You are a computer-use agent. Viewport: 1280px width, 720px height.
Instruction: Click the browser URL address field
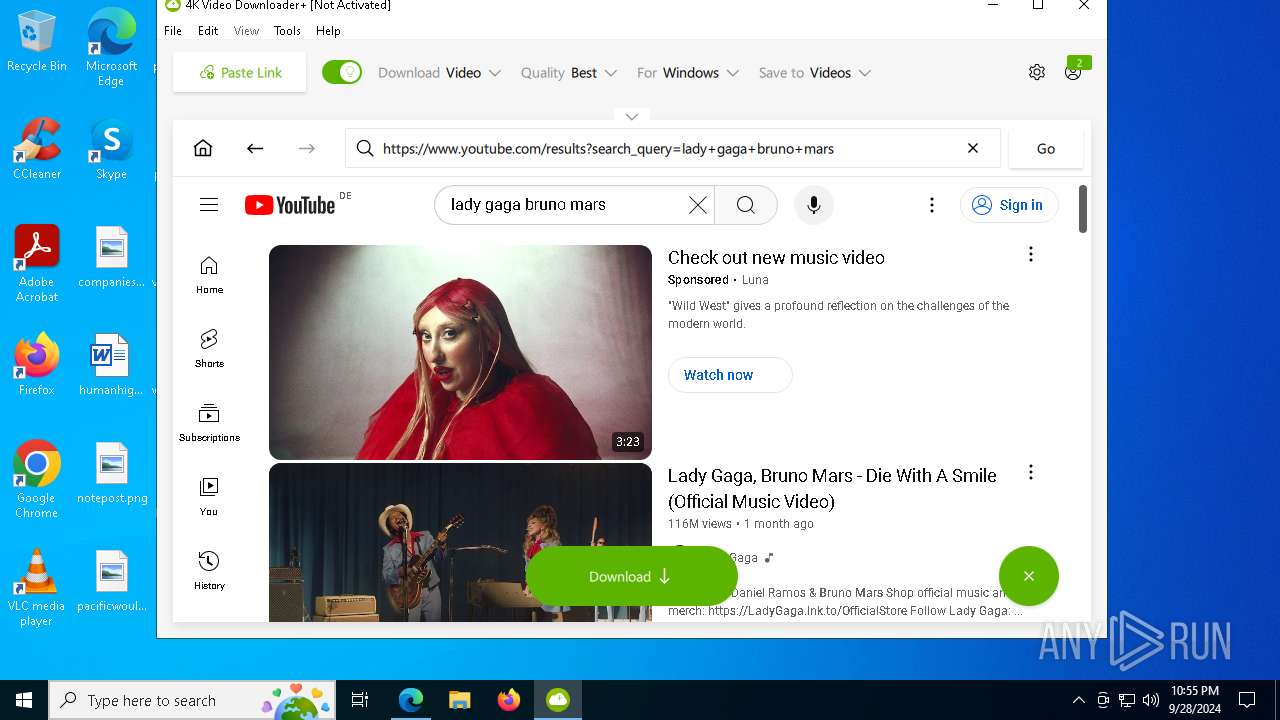673,148
